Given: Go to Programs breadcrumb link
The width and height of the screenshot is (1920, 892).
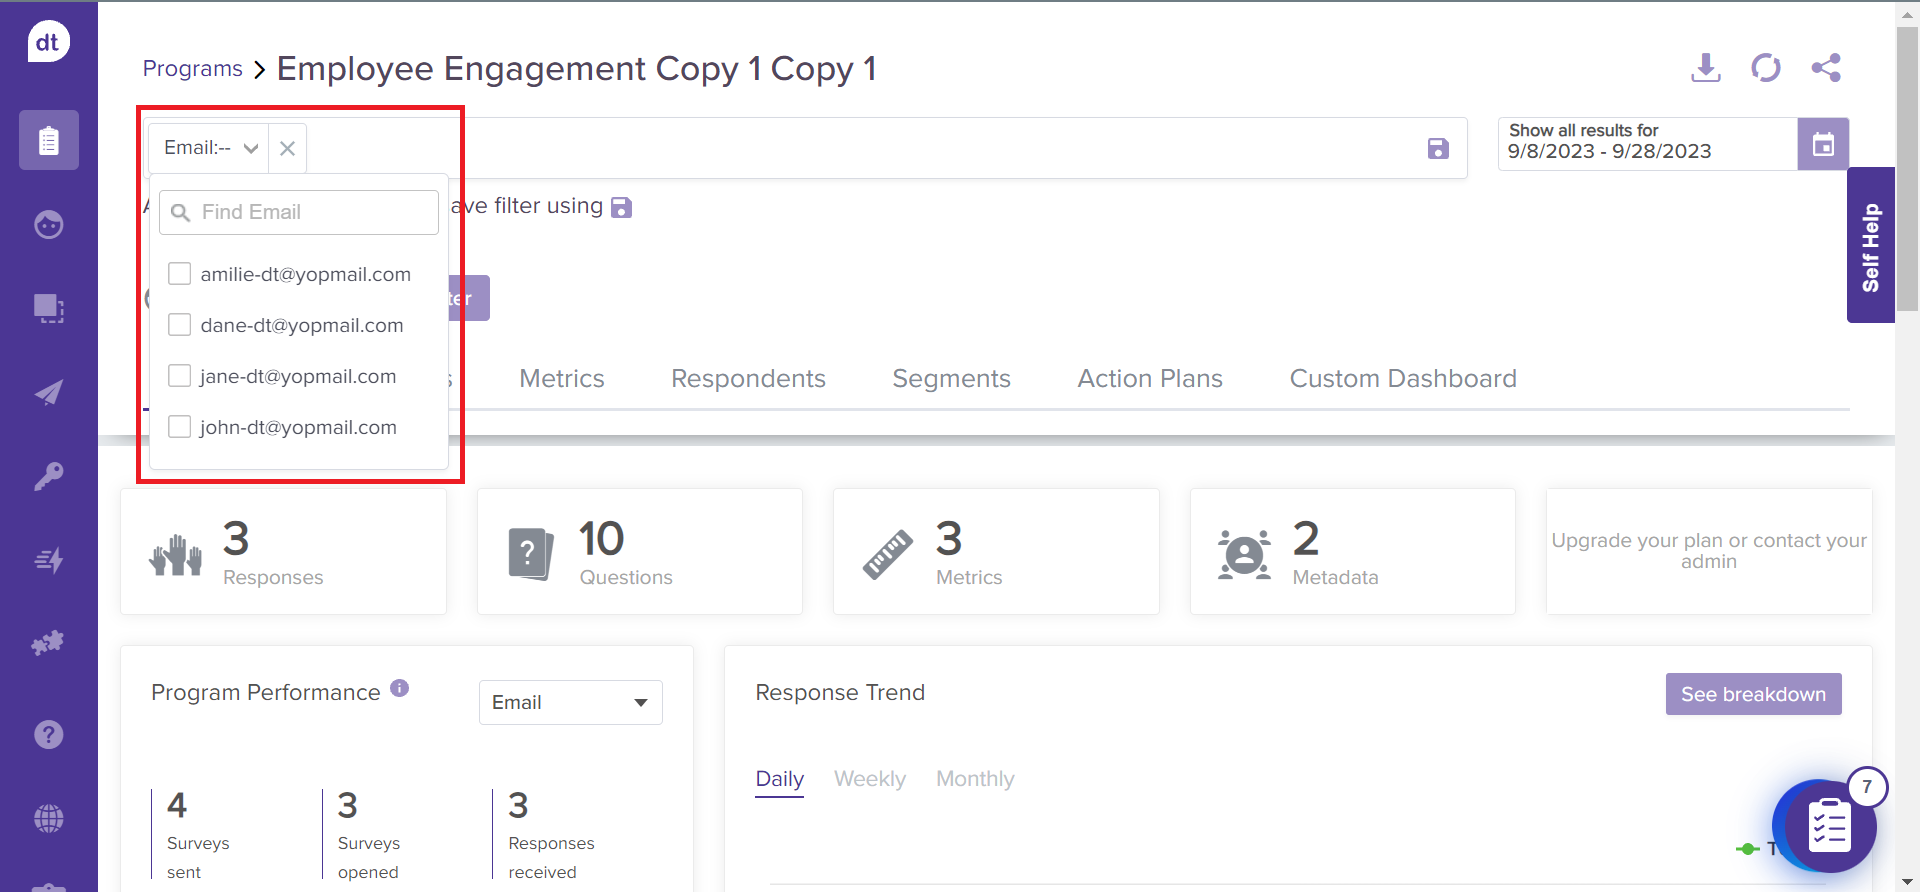Looking at the screenshot, I should pos(192,69).
